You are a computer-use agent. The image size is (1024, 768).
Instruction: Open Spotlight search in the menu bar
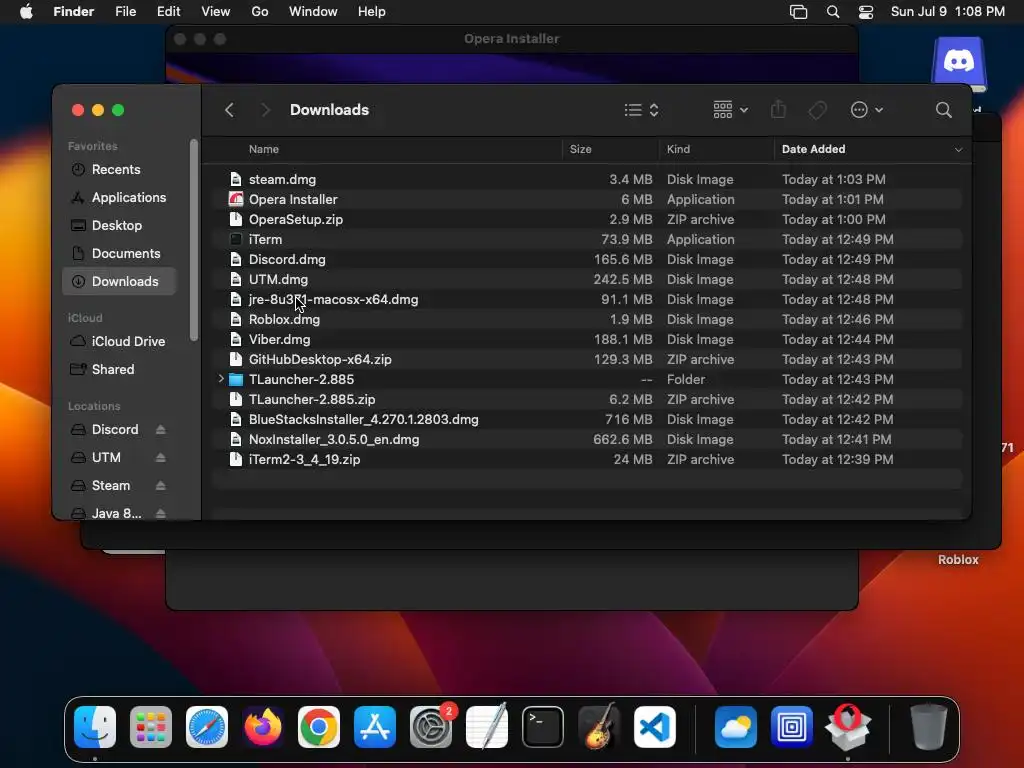click(x=833, y=12)
